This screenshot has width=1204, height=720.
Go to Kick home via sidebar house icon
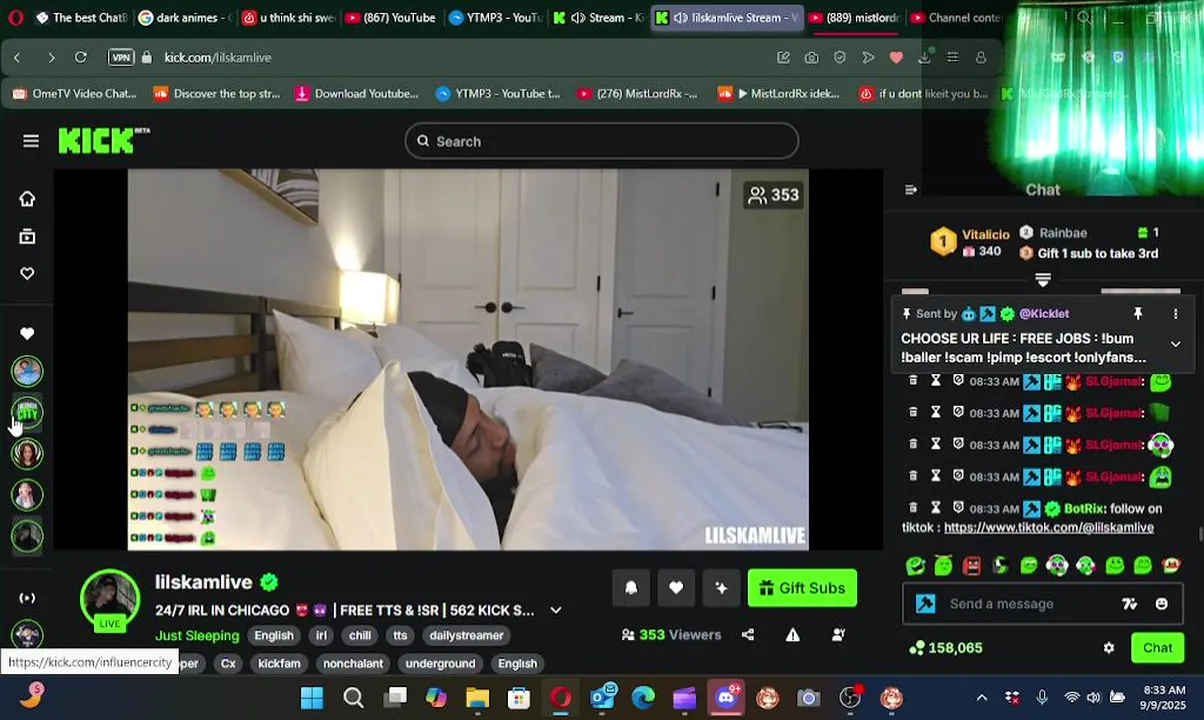[x=27, y=198]
